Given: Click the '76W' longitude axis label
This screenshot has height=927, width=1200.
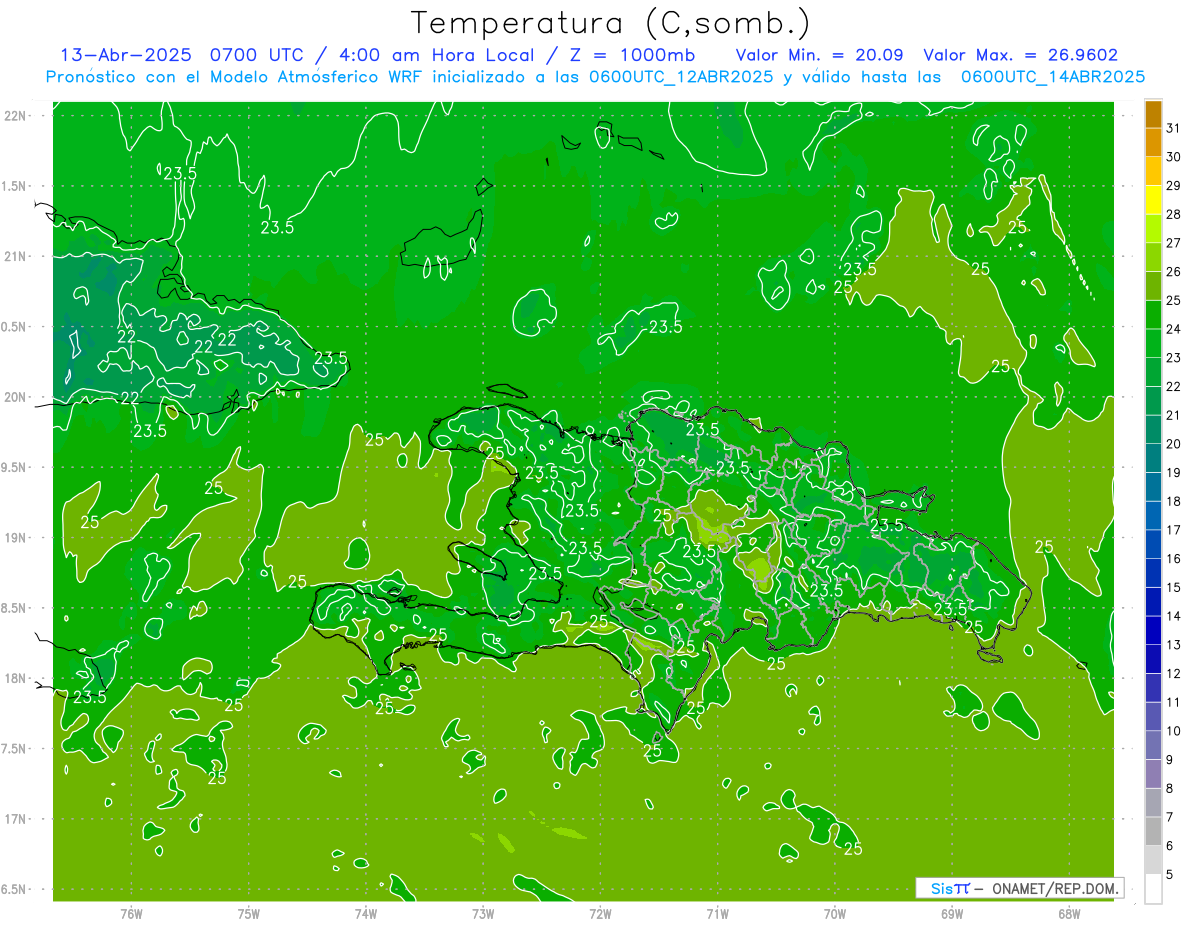Looking at the screenshot, I should click(x=131, y=914).
